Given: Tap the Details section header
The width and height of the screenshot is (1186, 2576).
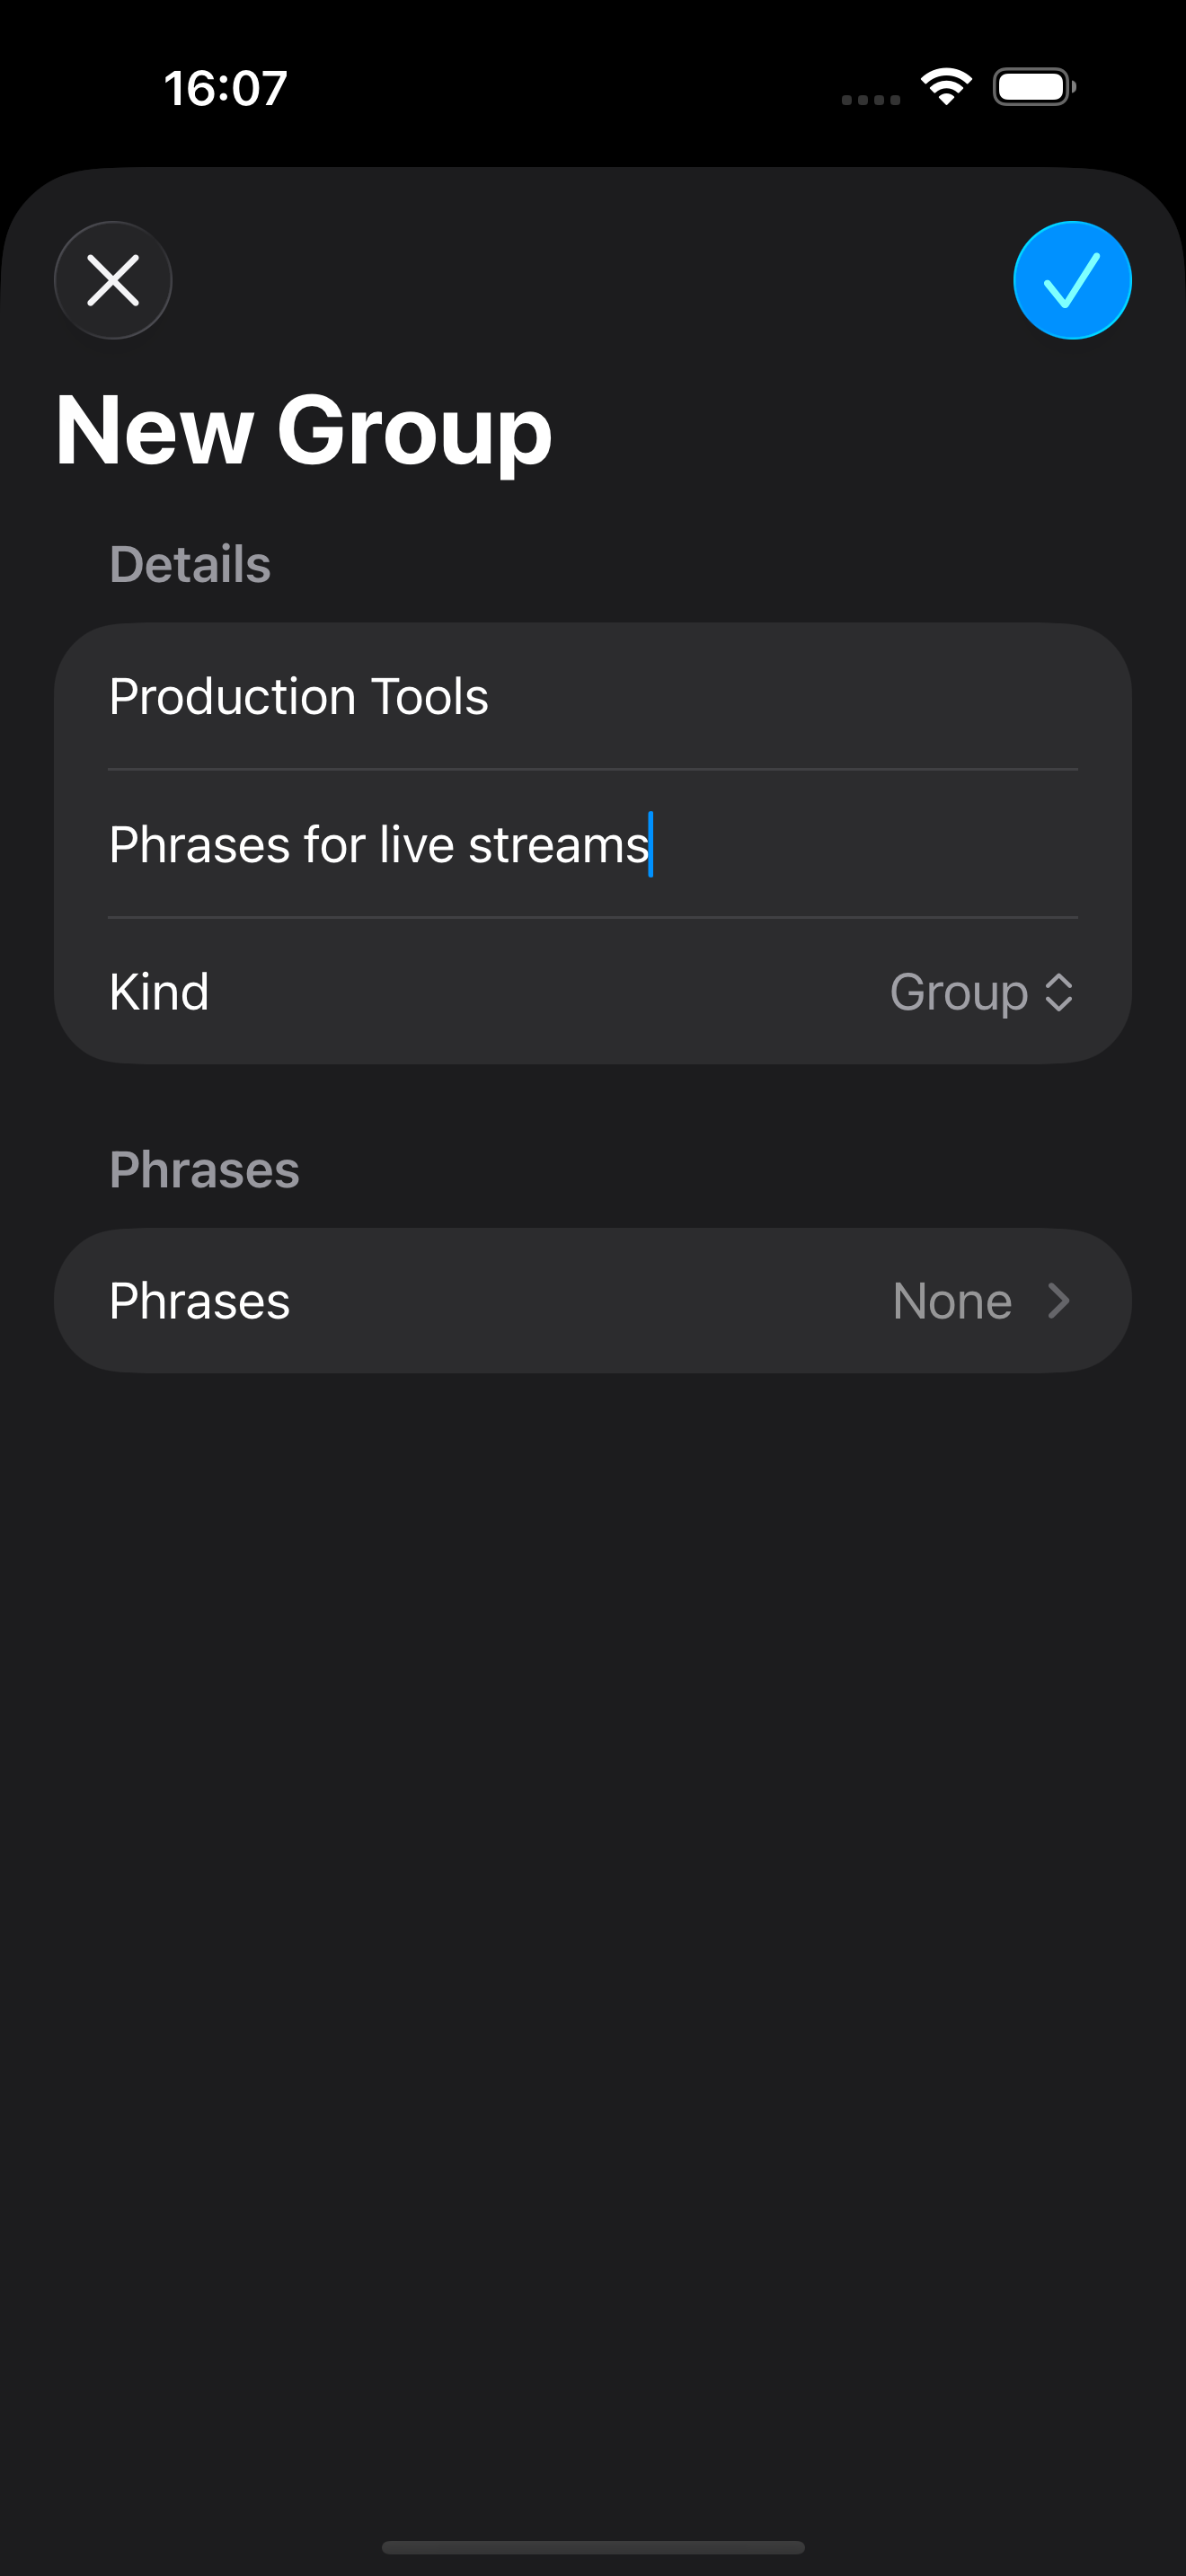Looking at the screenshot, I should [x=190, y=565].
